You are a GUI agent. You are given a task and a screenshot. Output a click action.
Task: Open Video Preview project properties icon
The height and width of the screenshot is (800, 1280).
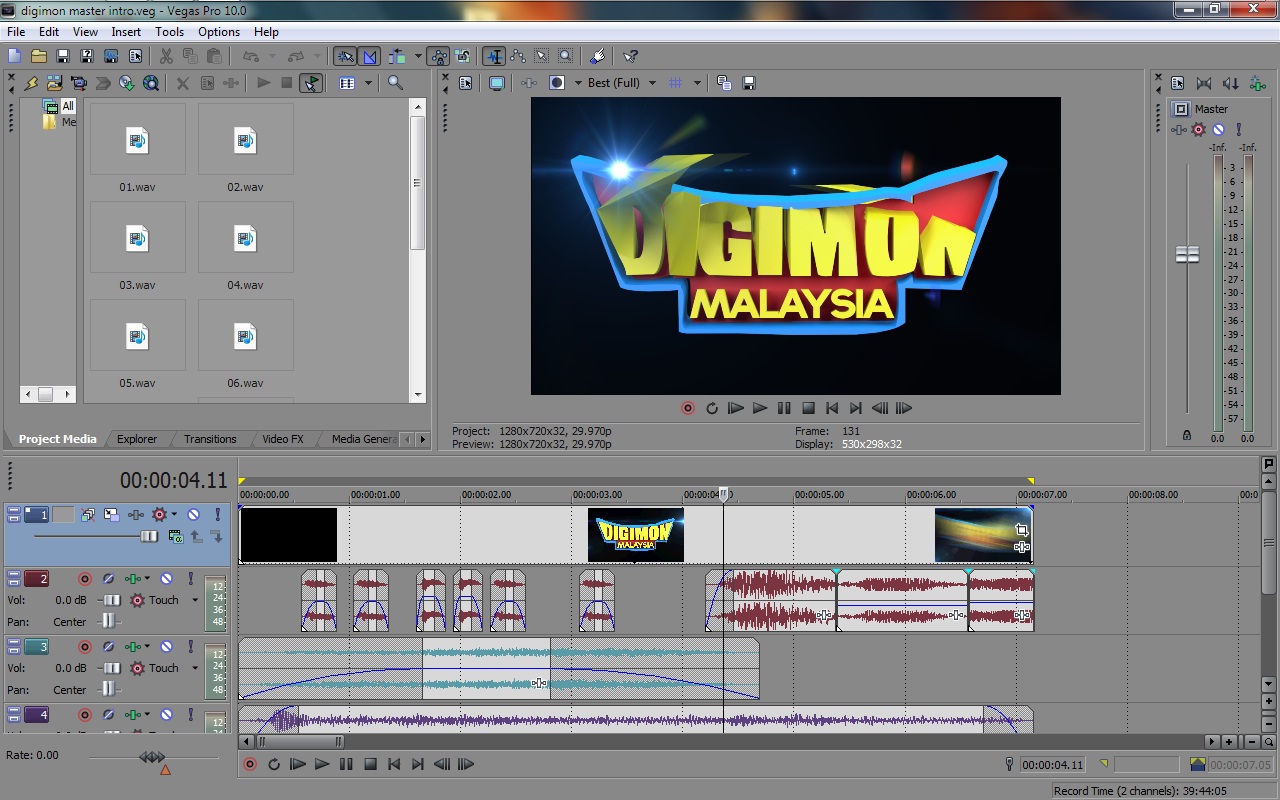[466, 83]
